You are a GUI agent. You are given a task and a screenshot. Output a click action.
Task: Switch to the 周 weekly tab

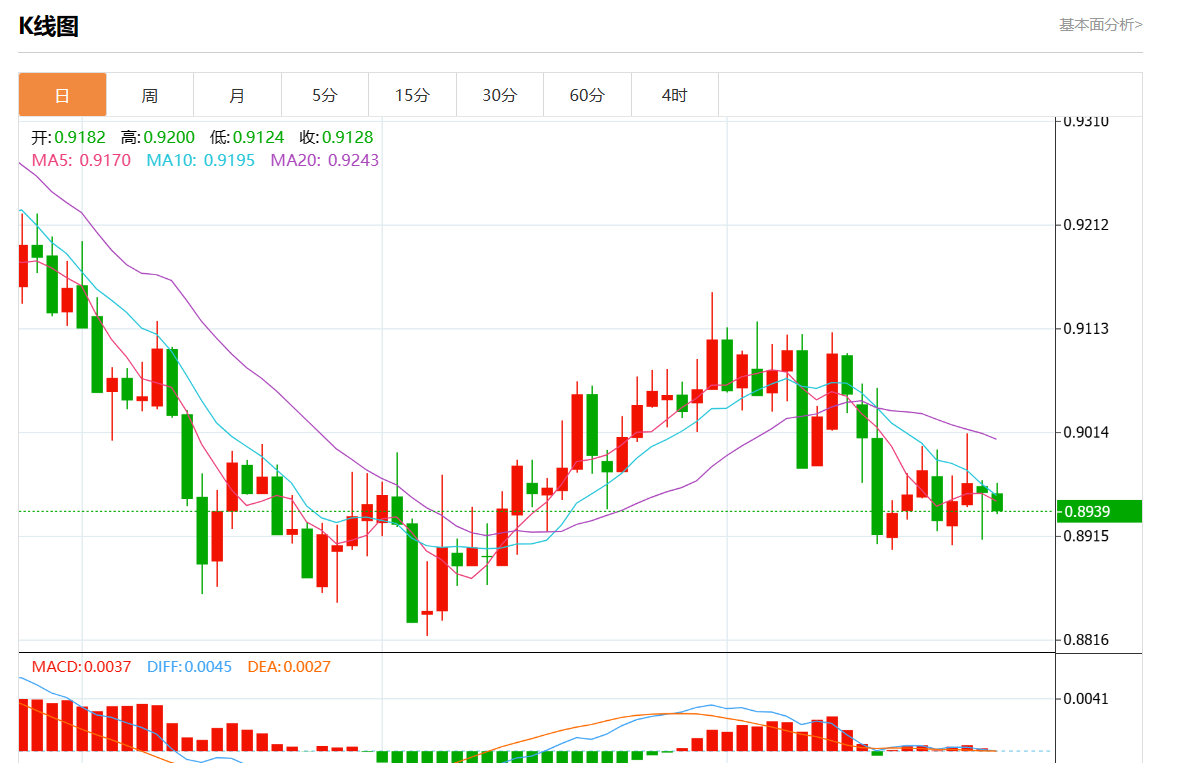[150, 95]
